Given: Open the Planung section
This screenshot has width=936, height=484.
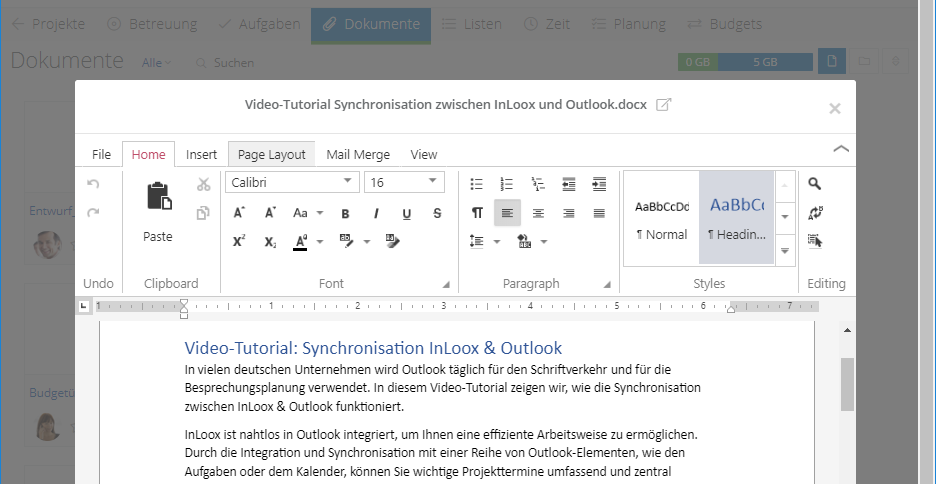Looking at the screenshot, I should coord(628,24).
